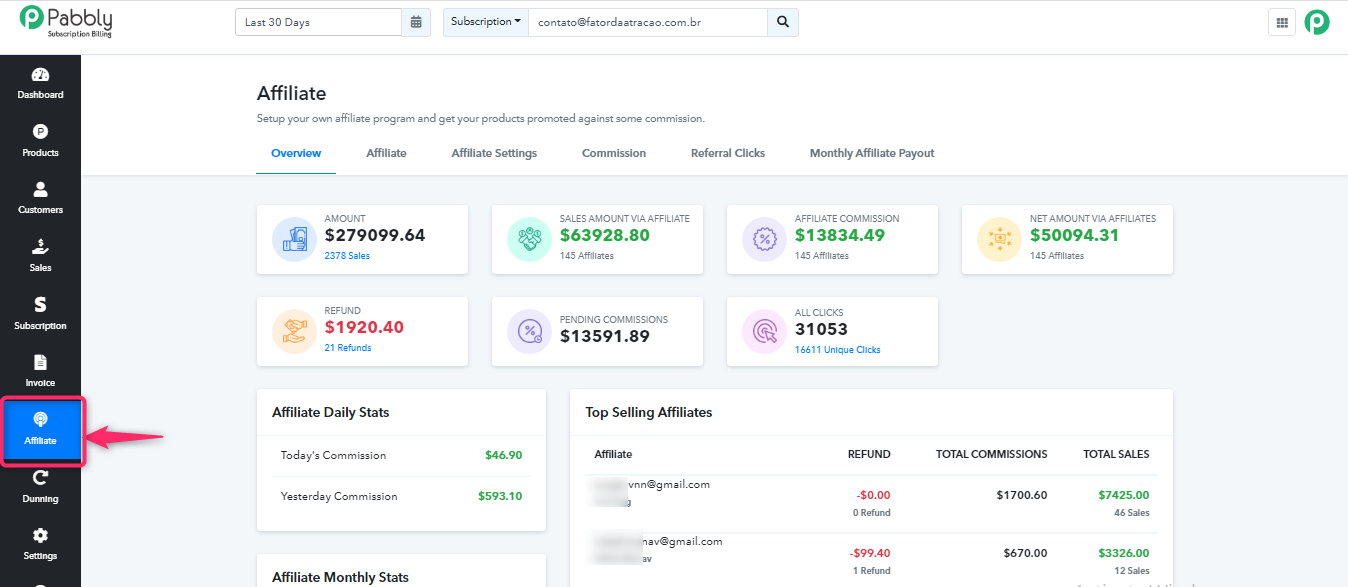This screenshot has height=587, width=1348.
Task: Open the Referral Clicks tab
Action: pyautogui.click(x=728, y=154)
